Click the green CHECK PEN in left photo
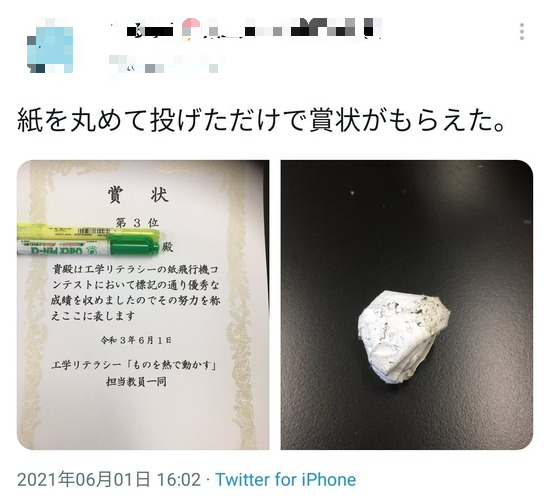 click(x=88, y=248)
